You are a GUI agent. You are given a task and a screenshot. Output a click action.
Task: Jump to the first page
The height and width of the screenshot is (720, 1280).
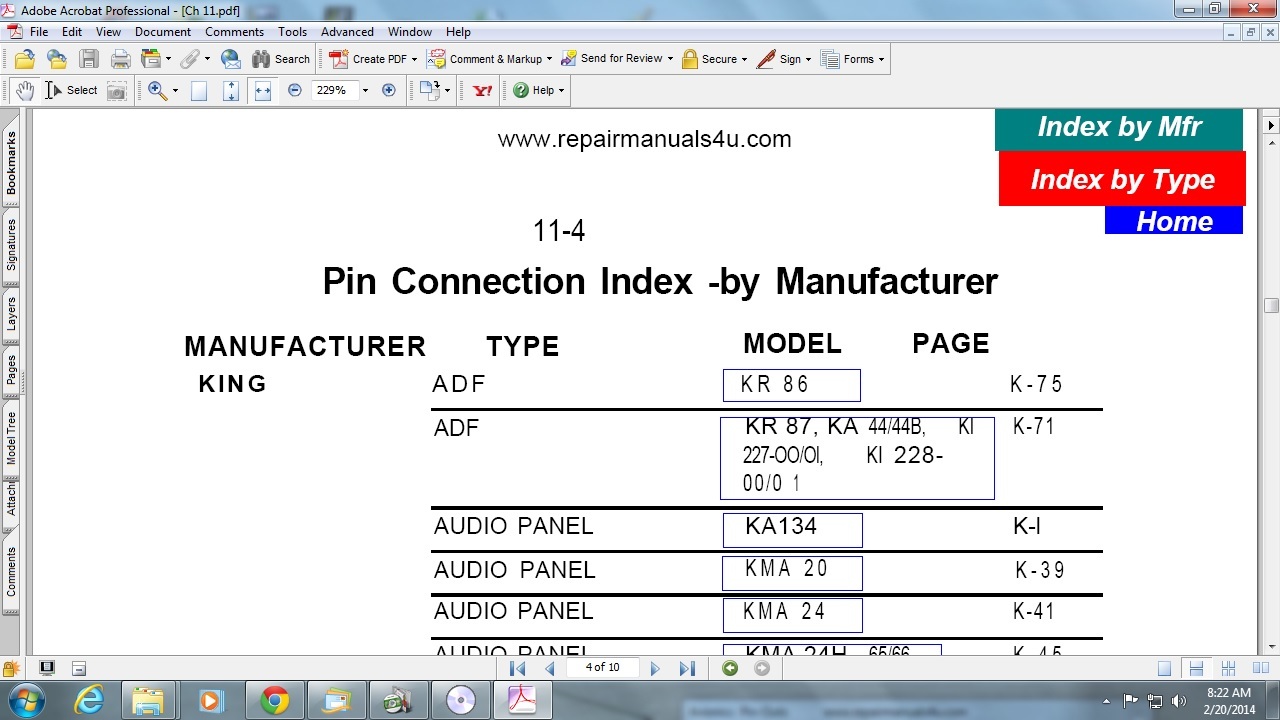click(517, 668)
